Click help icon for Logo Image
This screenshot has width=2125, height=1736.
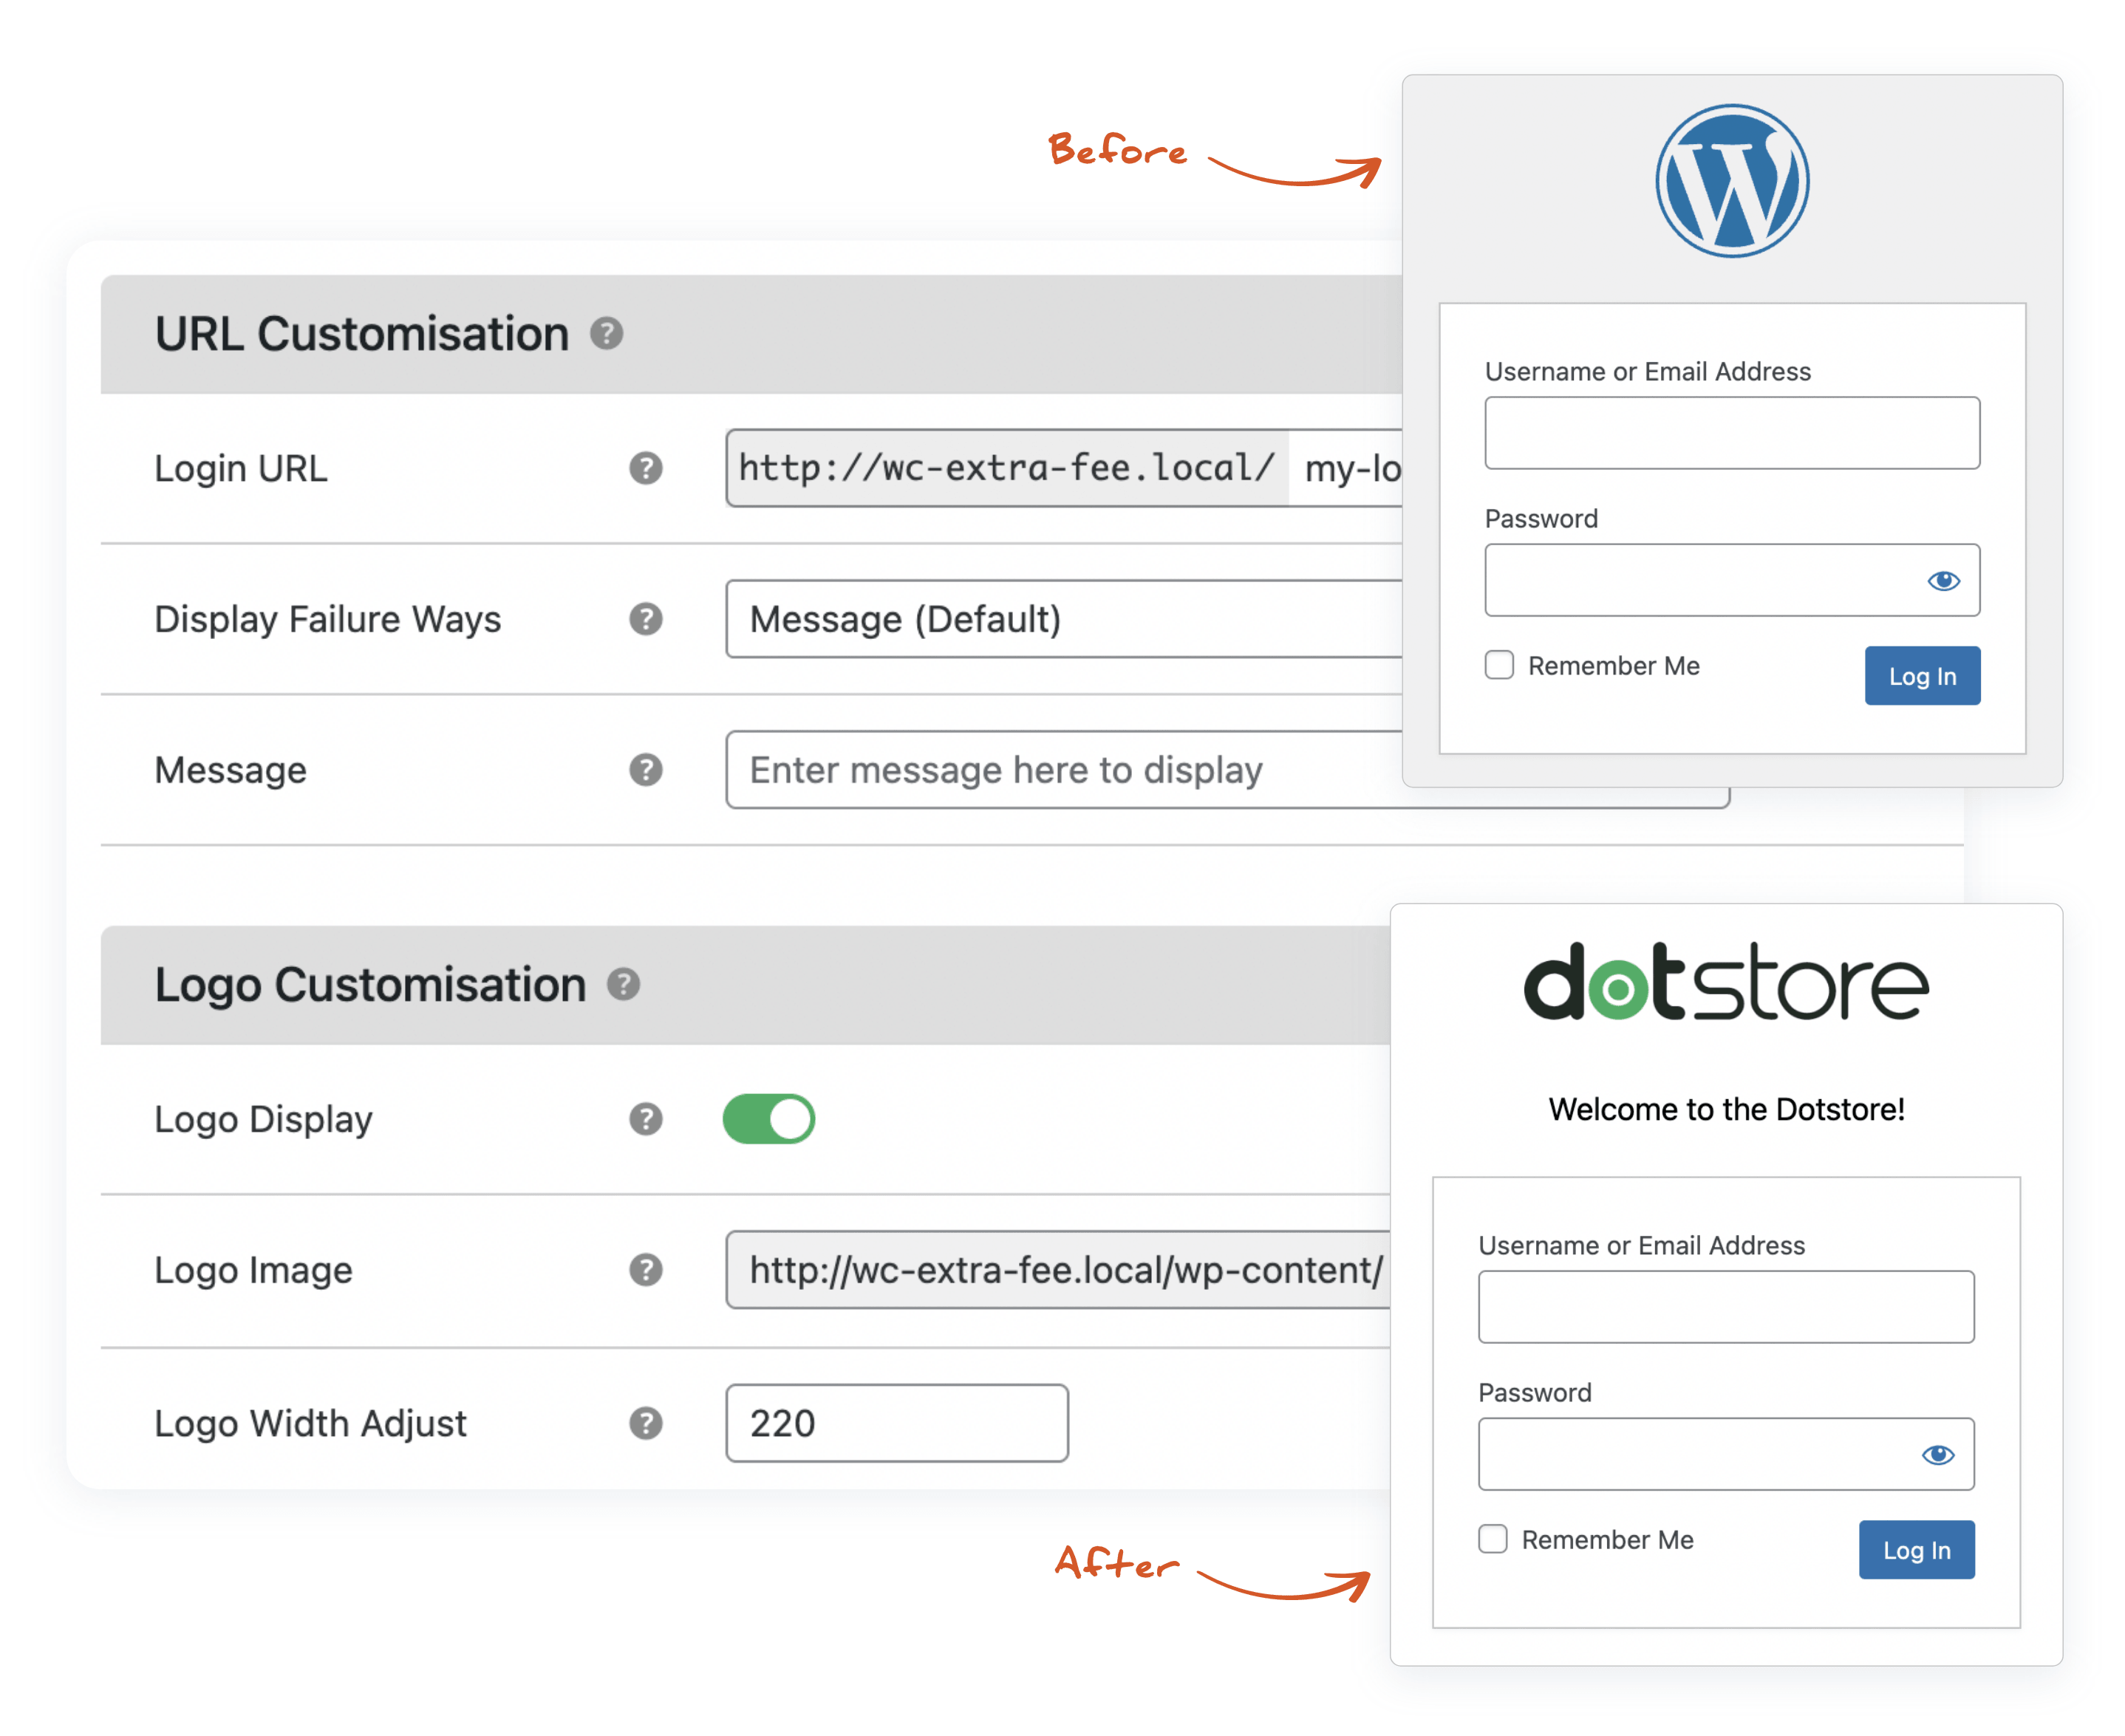tap(646, 1270)
